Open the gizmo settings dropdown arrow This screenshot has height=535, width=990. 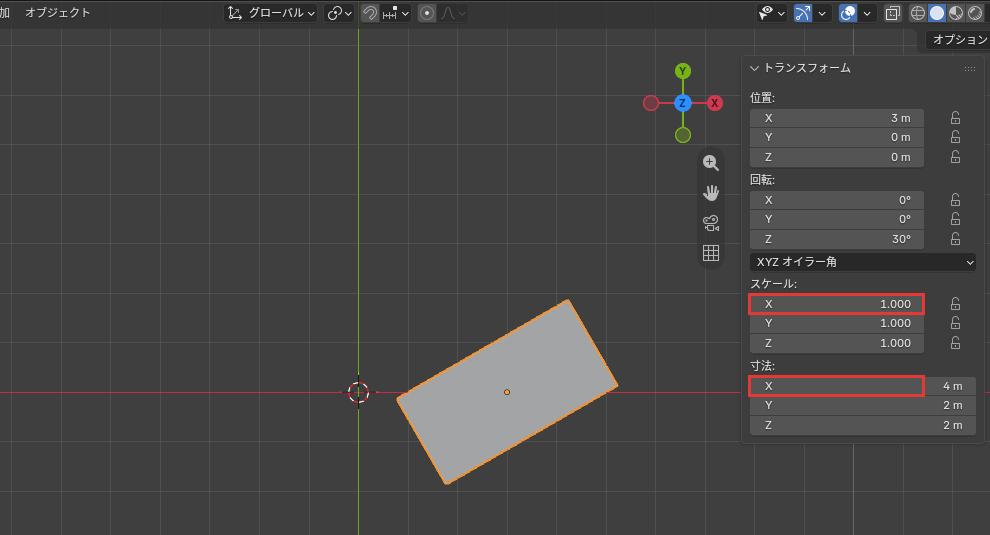coord(821,13)
